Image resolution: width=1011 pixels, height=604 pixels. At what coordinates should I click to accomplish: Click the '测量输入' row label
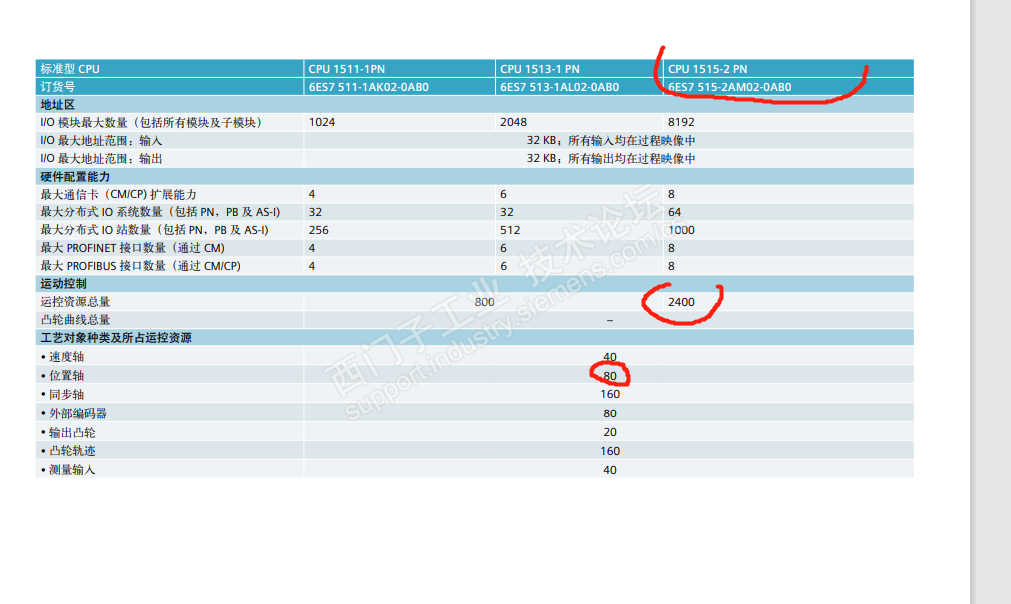[x=68, y=470]
